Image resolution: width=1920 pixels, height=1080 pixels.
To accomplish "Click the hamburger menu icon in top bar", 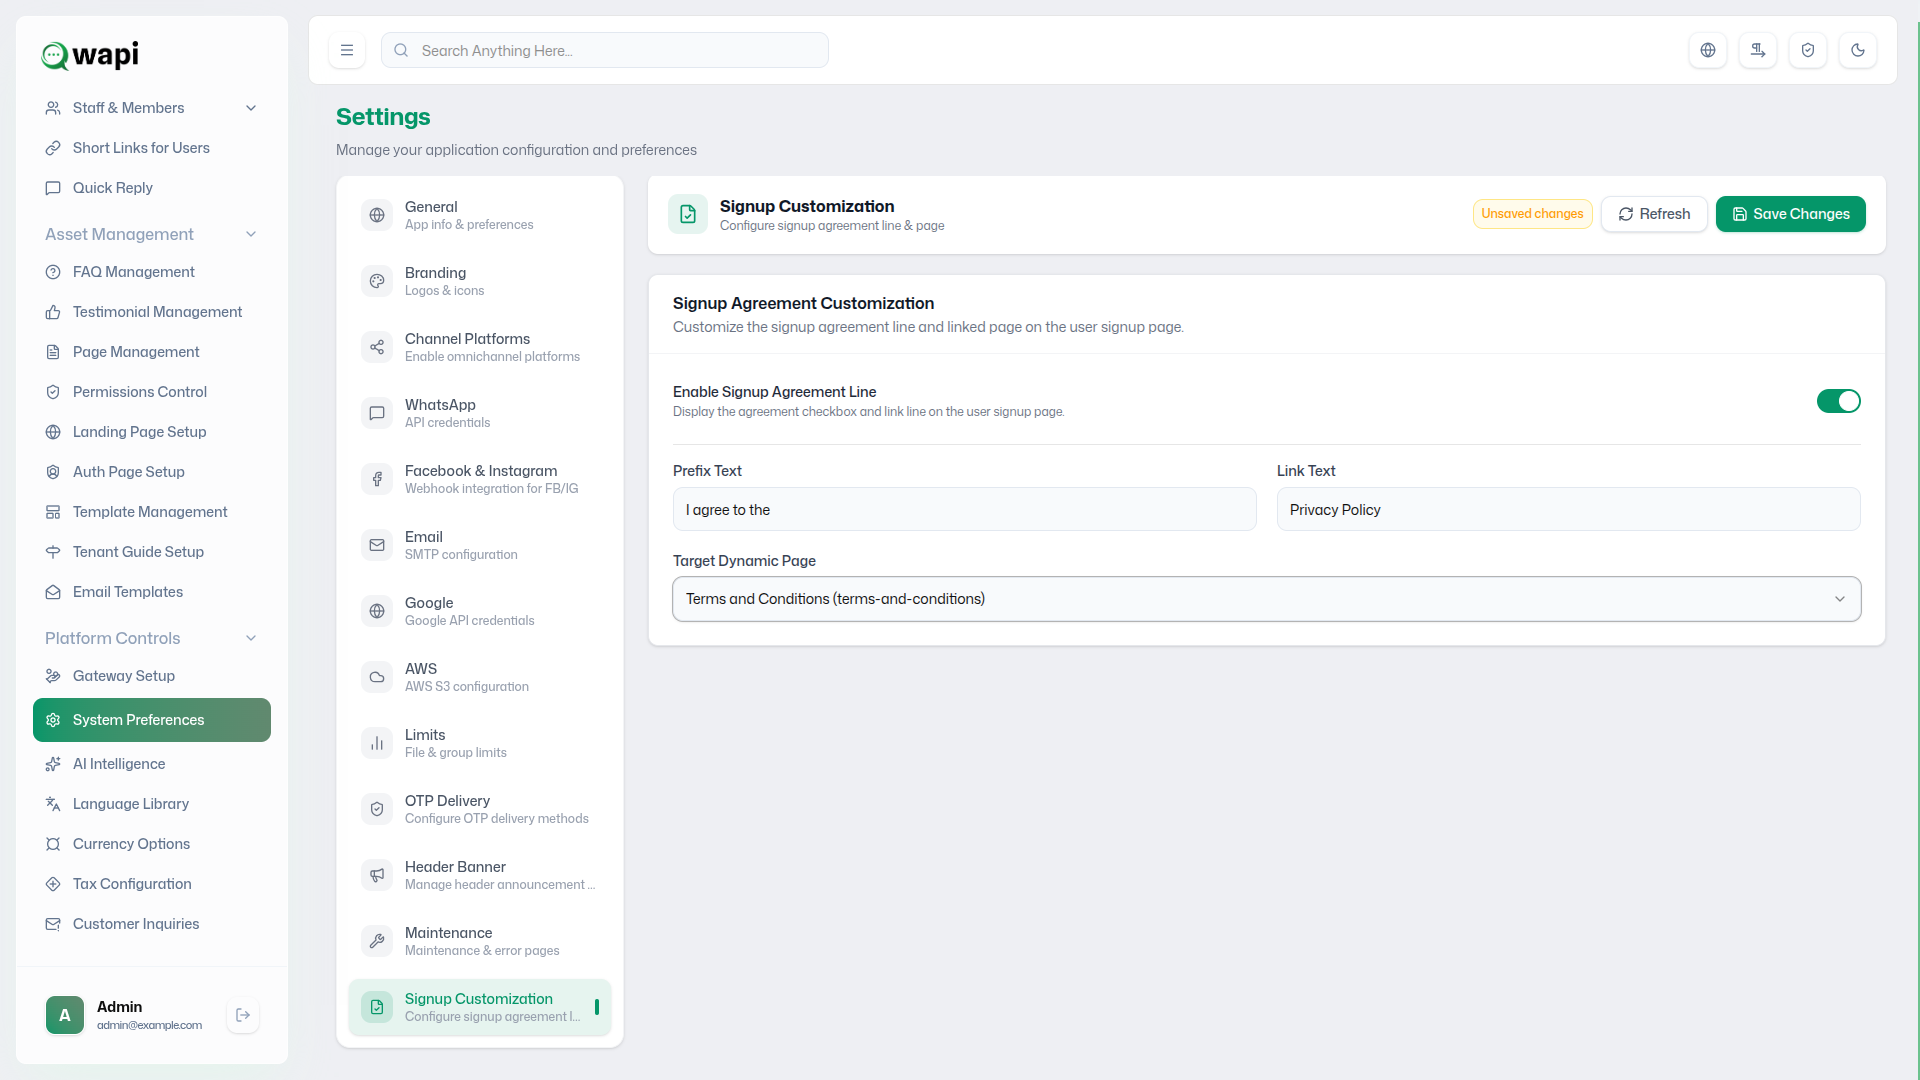I will click(x=347, y=50).
